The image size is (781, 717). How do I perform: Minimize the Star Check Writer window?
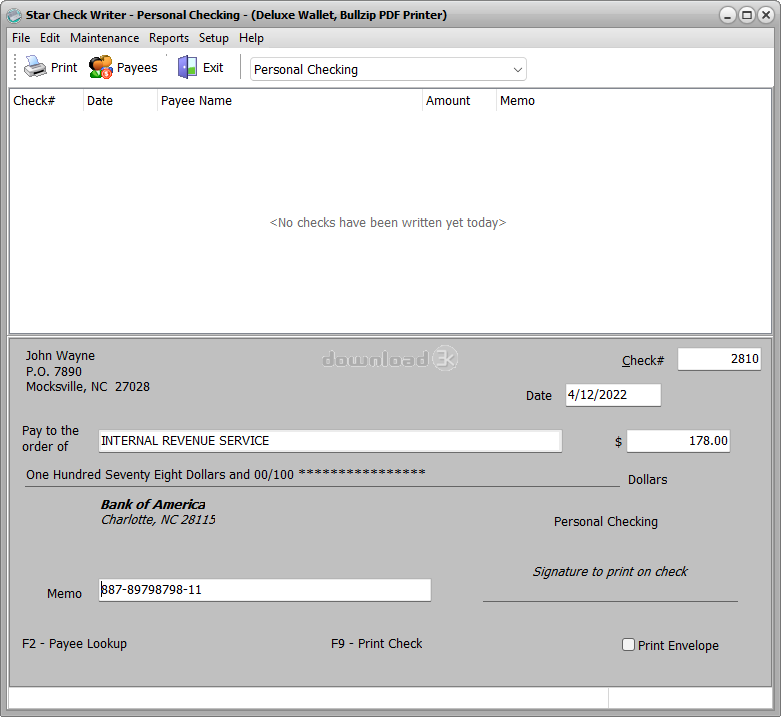coord(728,15)
